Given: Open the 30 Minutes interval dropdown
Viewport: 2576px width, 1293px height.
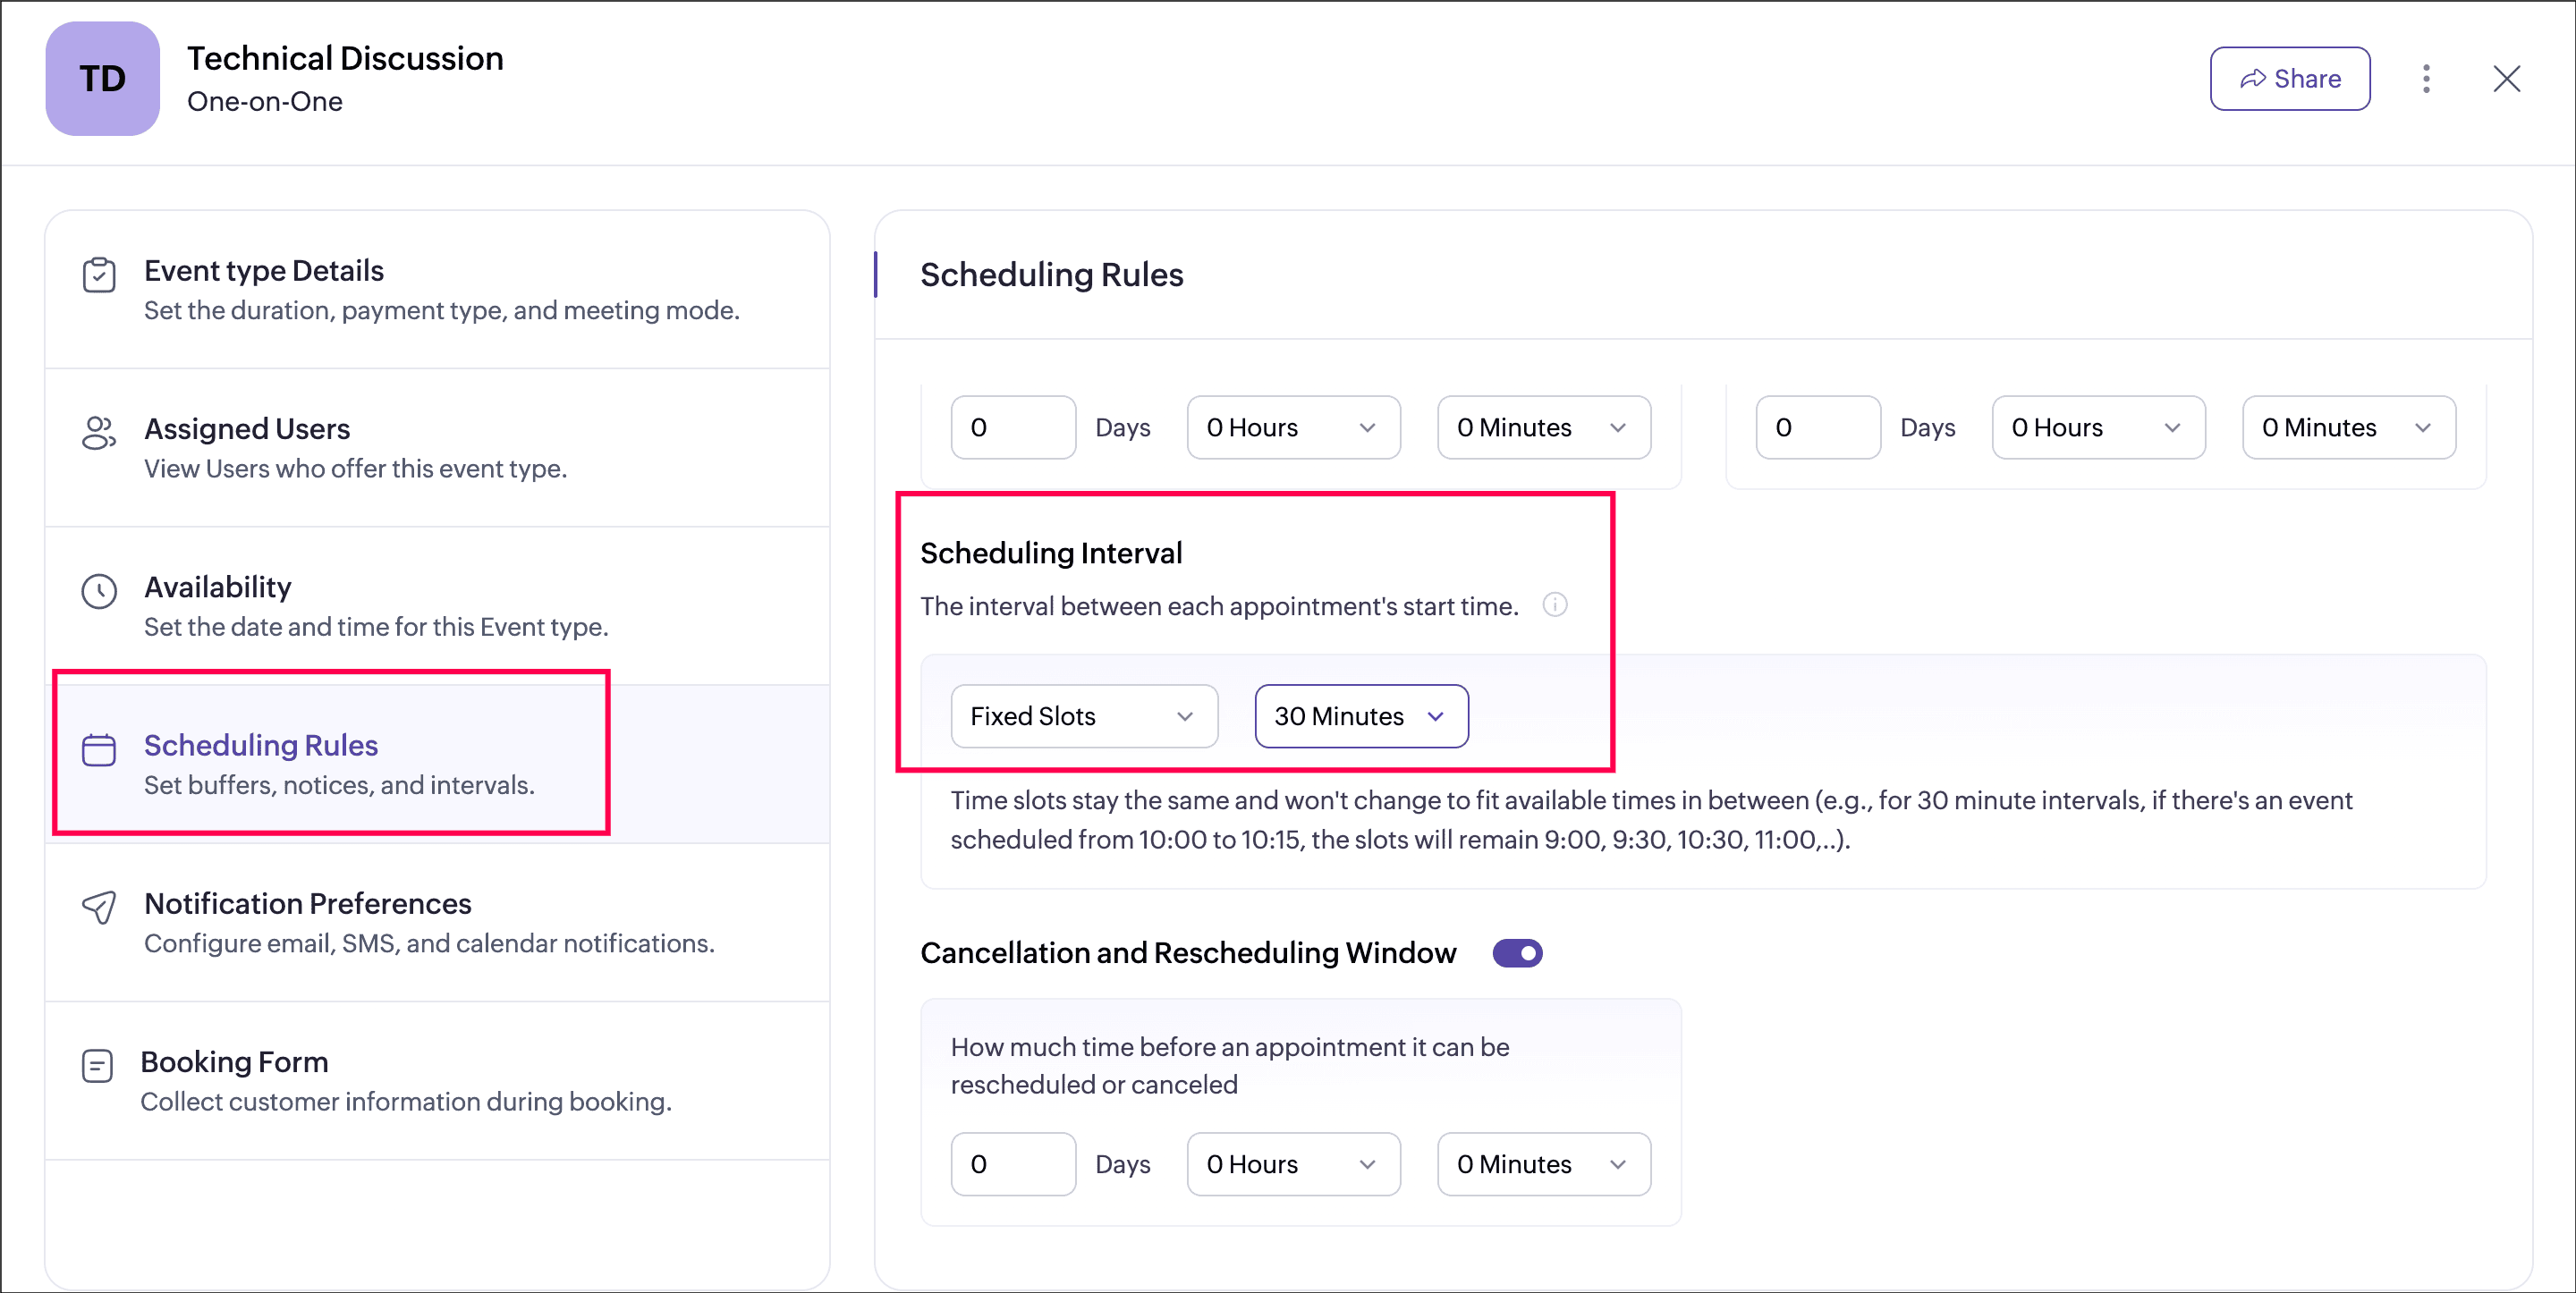Looking at the screenshot, I should point(1361,716).
